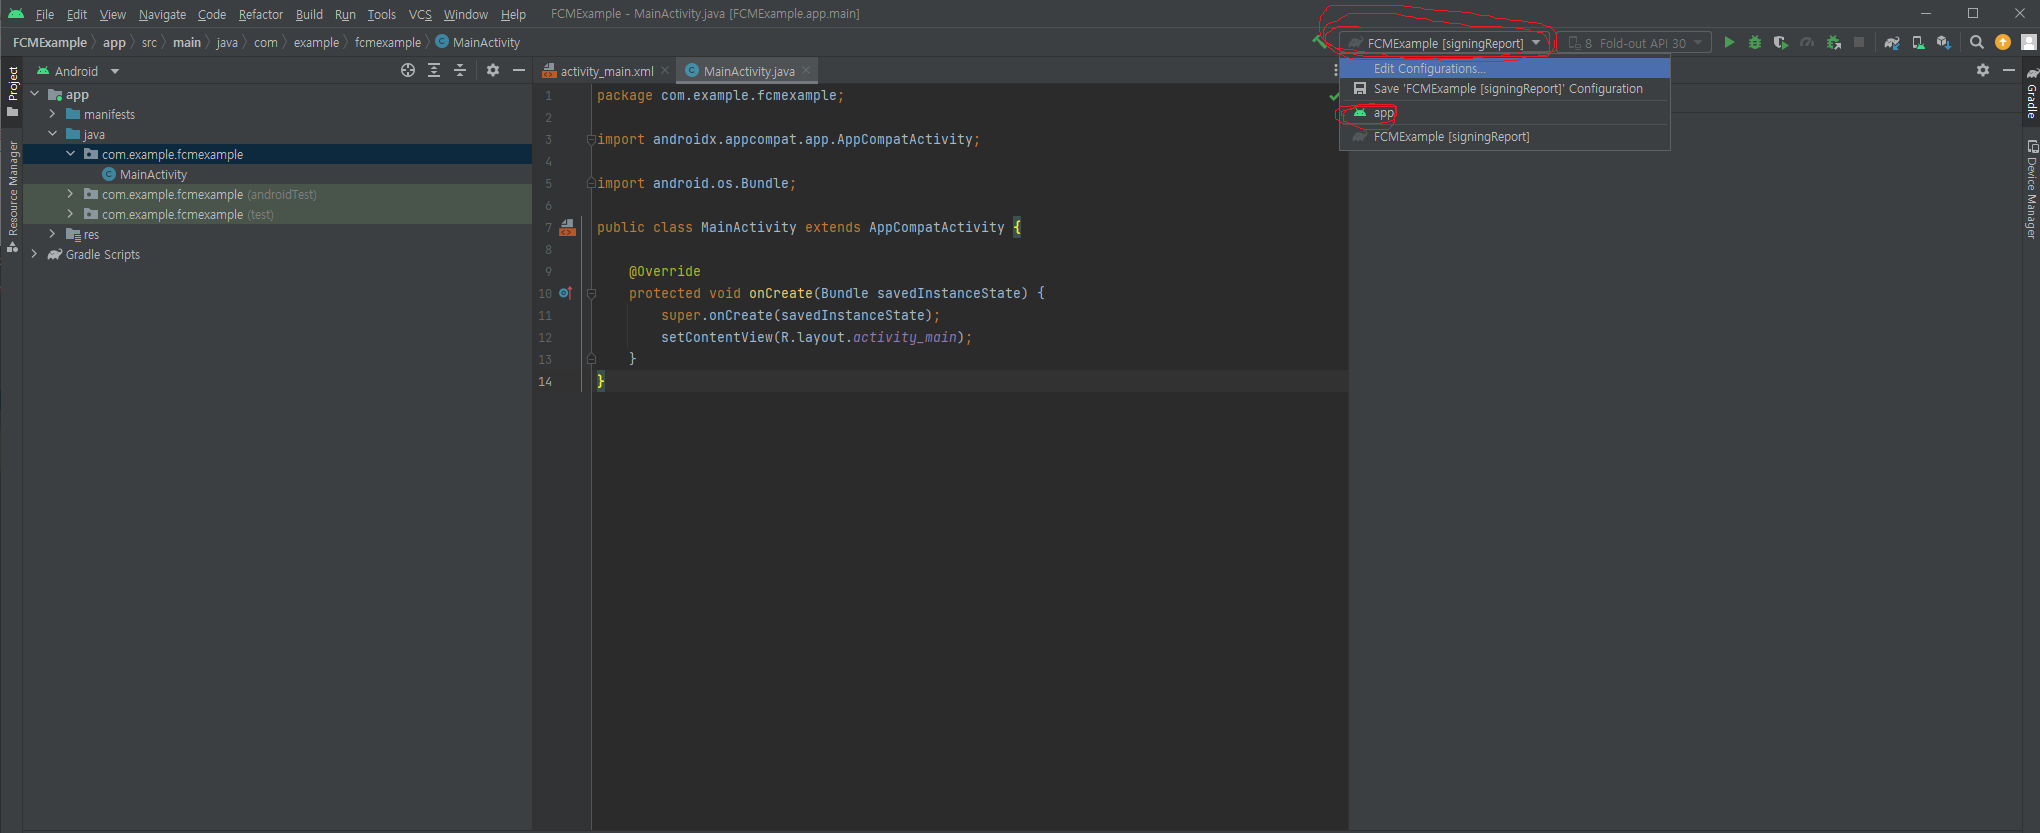The height and width of the screenshot is (833, 2040).
Task: Close the activity_main.xml tab
Action: point(665,71)
